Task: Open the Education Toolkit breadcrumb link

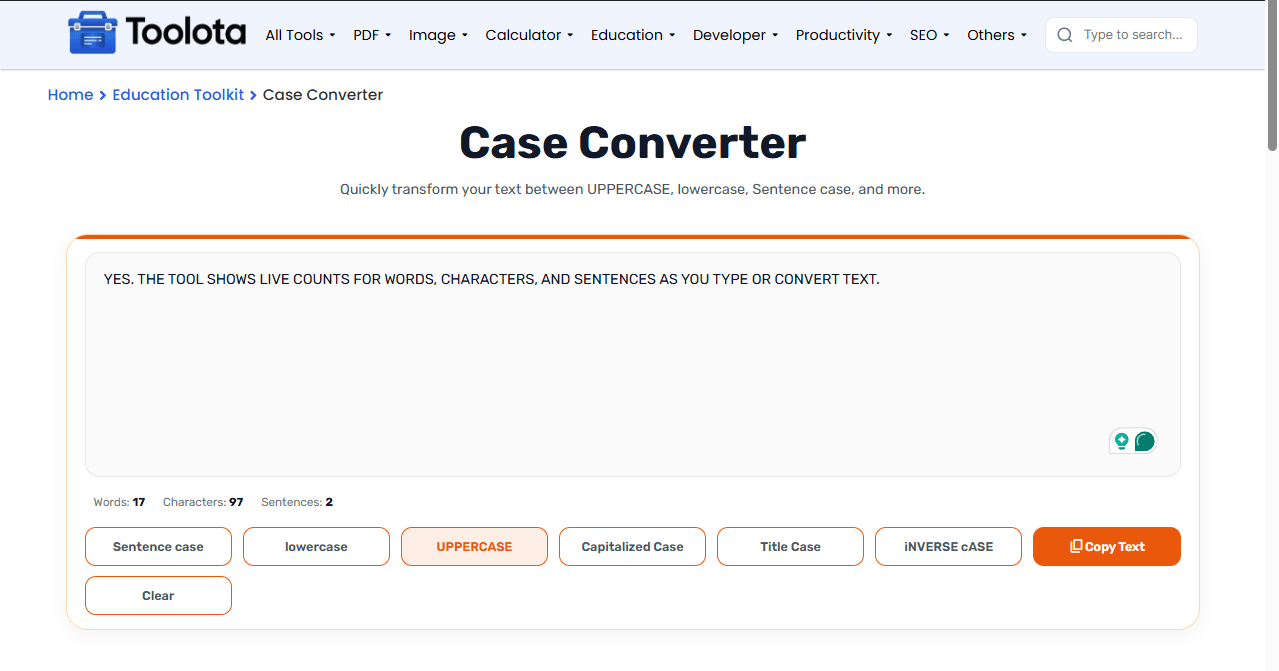Action: [178, 95]
